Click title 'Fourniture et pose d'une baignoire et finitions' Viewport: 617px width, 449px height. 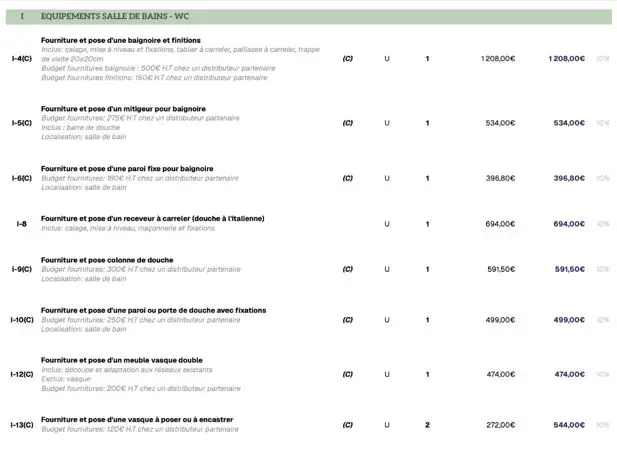click(x=127, y=40)
